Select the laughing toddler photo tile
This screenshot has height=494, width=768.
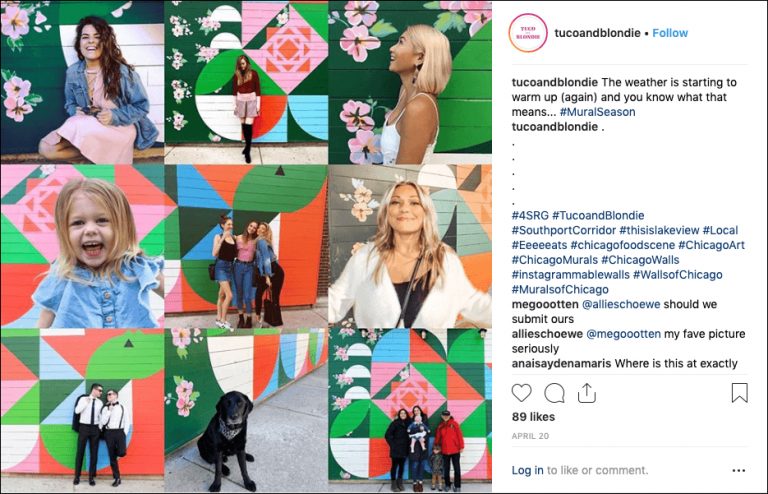(x=82, y=246)
